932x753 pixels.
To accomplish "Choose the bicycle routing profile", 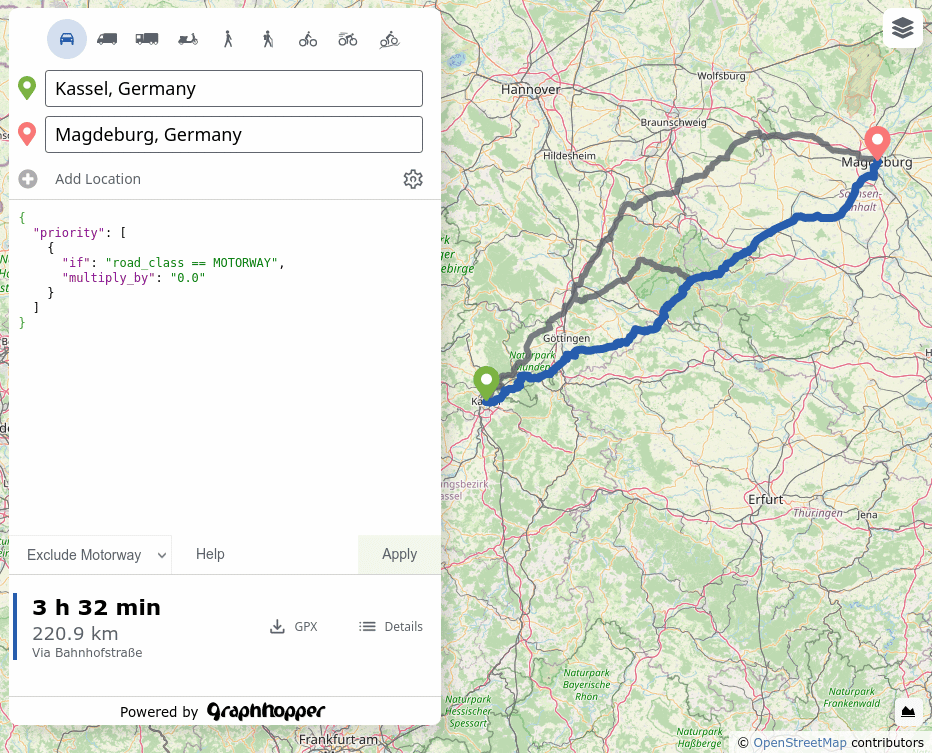I will click(x=308, y=39).
